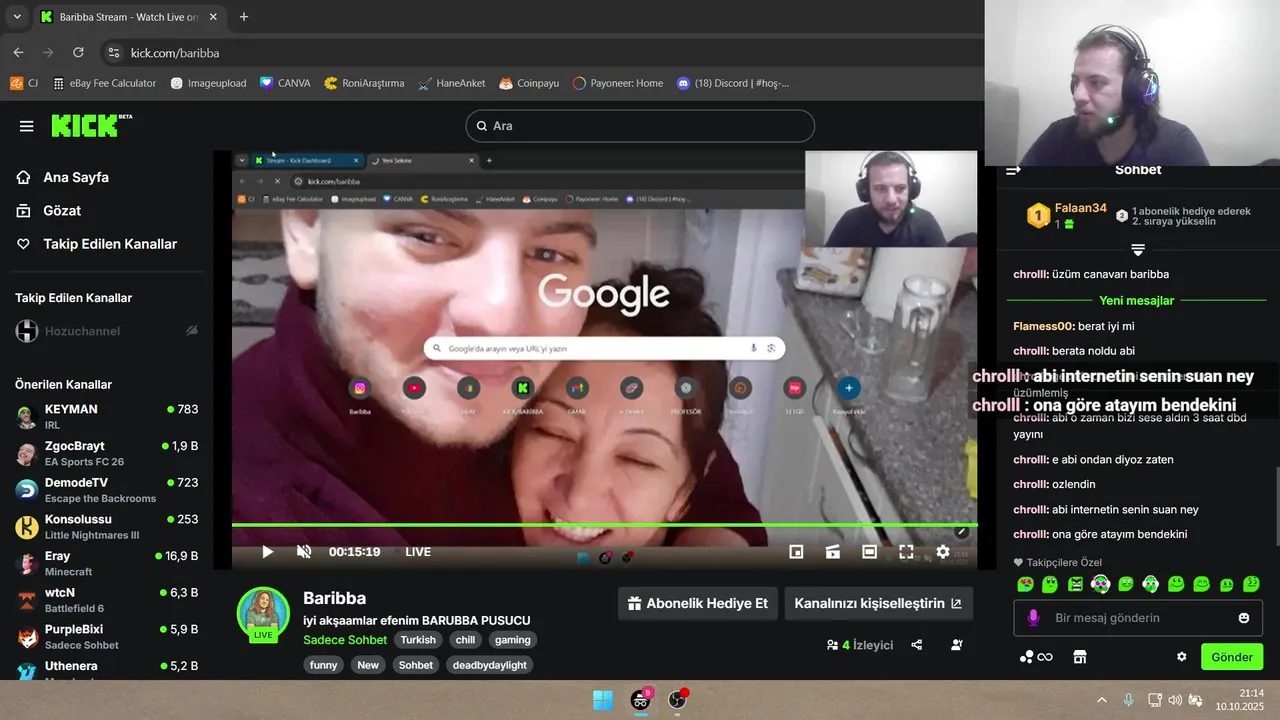Open the Hozuchannel followed channel
The image size is (1280, 720).
[x=107, y=331]
